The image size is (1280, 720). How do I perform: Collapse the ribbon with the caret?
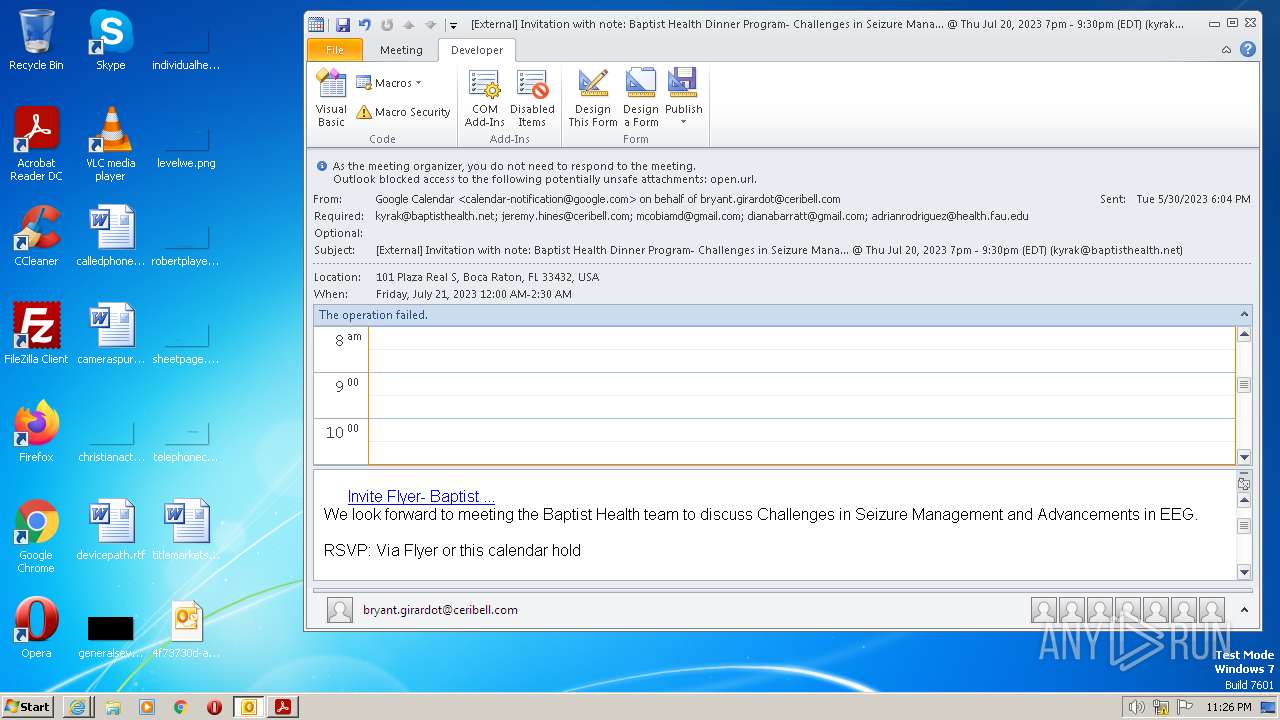[x=1227, y=49]
